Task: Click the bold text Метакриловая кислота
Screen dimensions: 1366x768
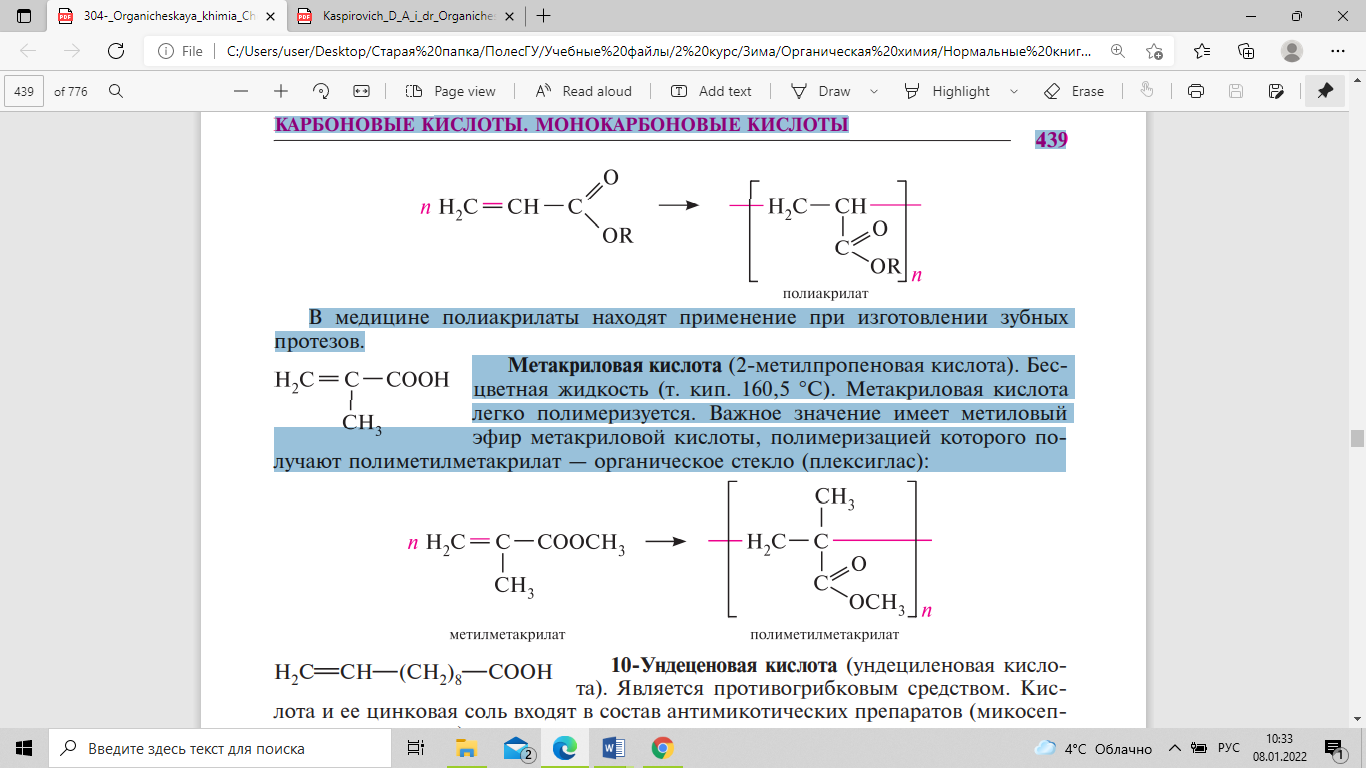Action: [x=616, y=364]
